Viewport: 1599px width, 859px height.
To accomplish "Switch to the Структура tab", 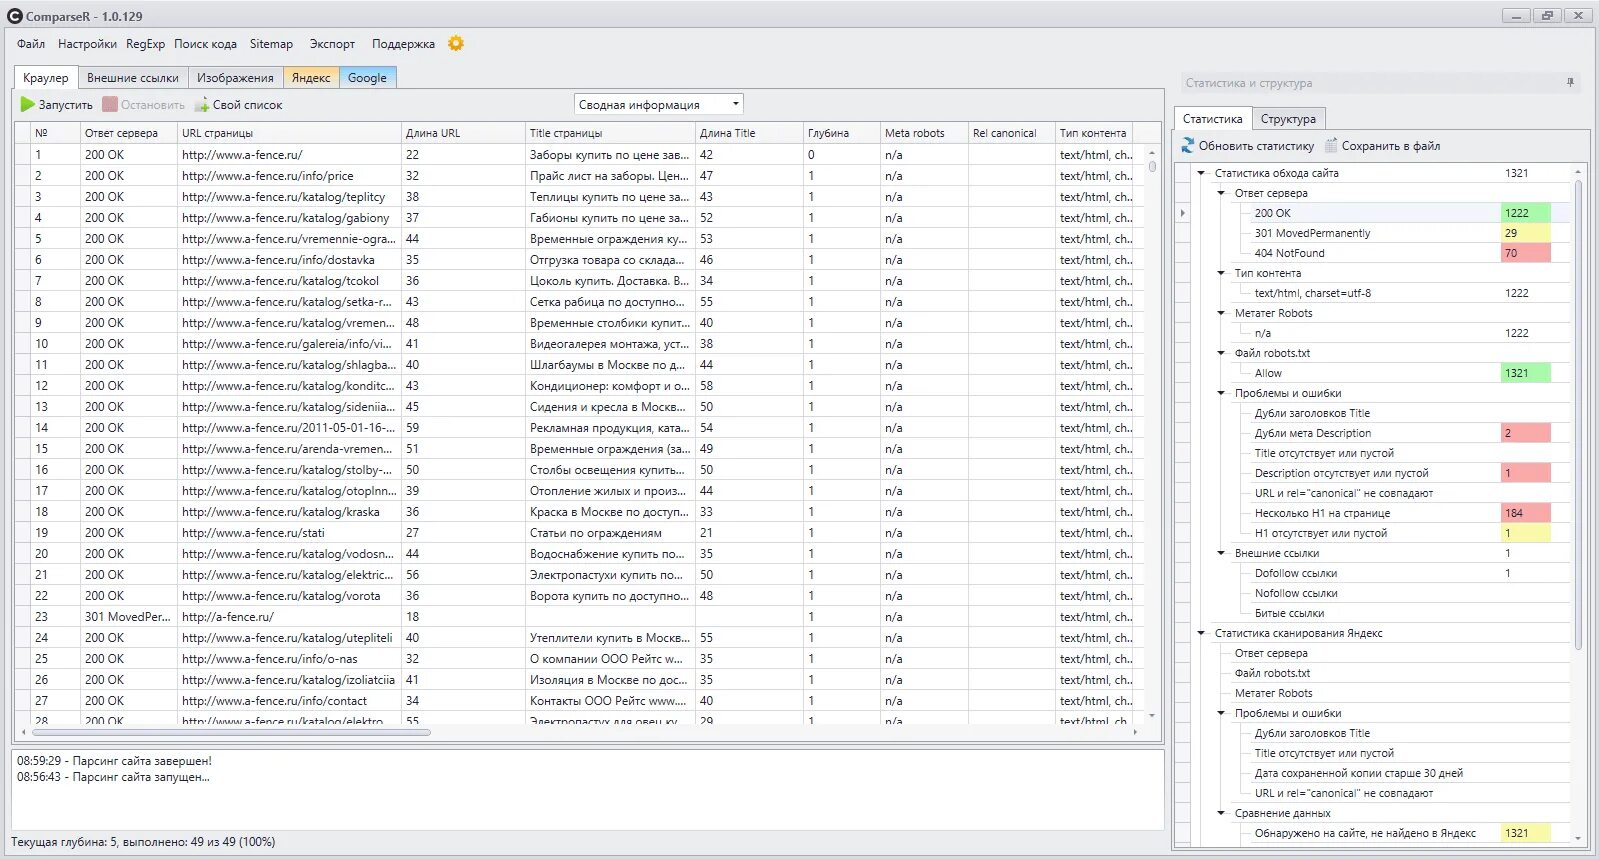I will (x=1288, y=119).
